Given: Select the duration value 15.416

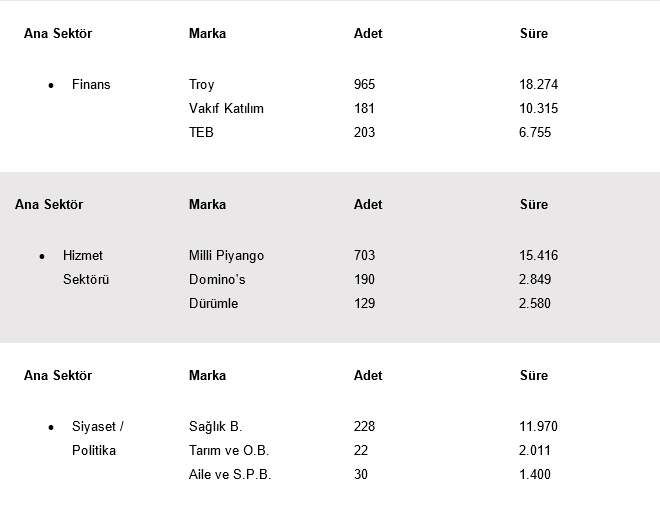Looking at the screenshot, I should [539, 256].
